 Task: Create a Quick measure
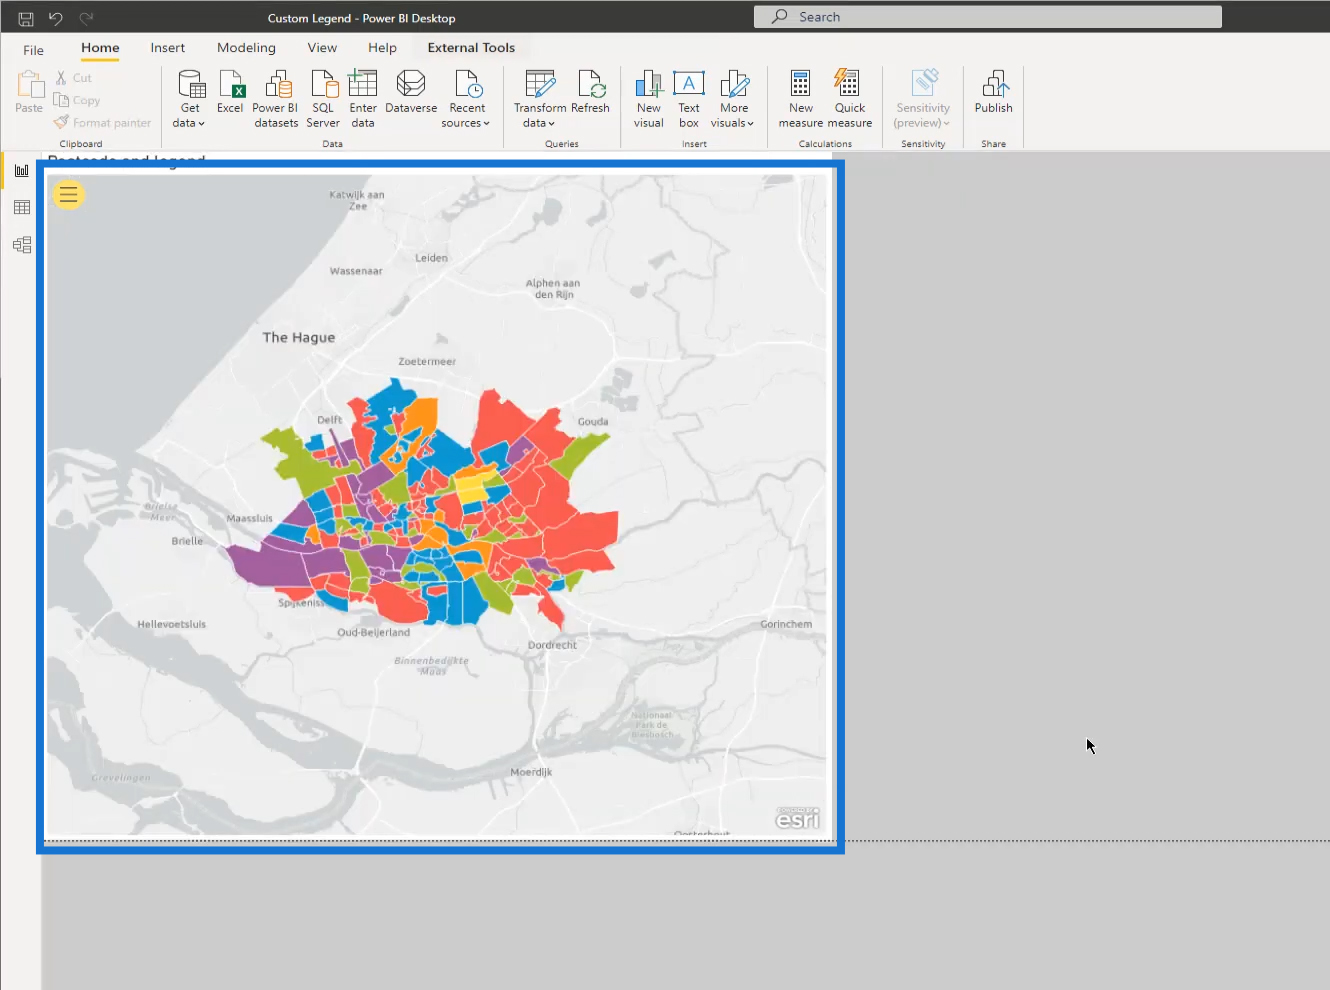tap(850, 99)
